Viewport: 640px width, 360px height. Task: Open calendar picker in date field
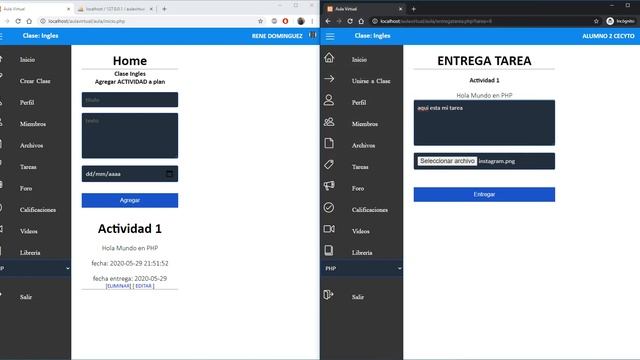(169, 174)
